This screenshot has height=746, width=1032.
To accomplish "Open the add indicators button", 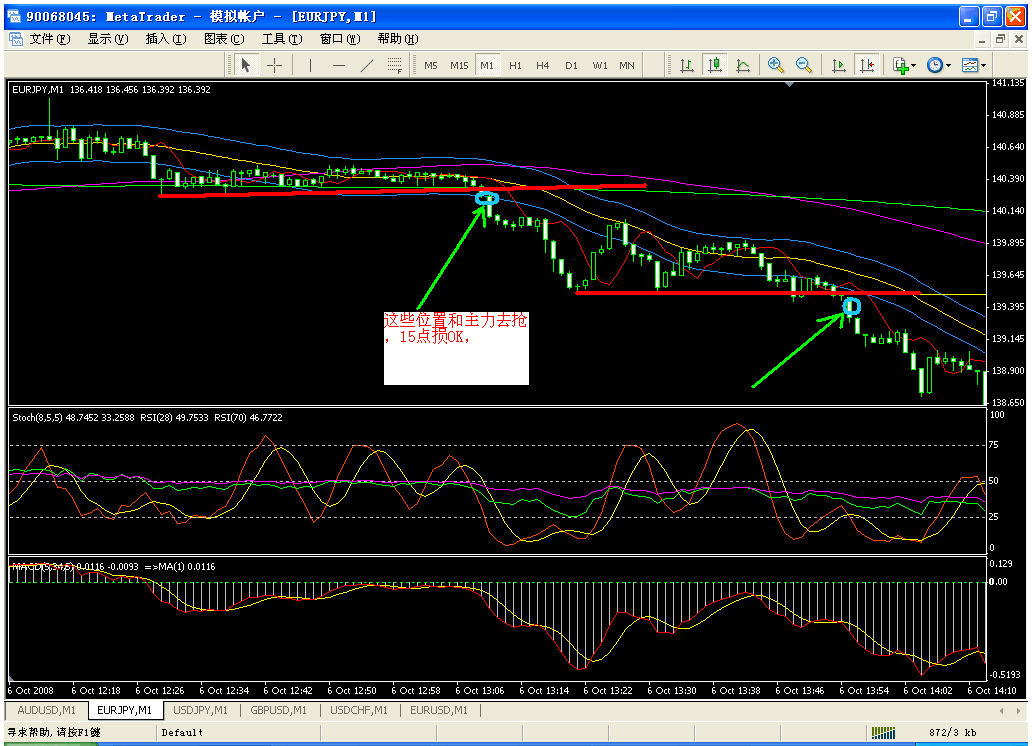I will (x=900, y=65).
